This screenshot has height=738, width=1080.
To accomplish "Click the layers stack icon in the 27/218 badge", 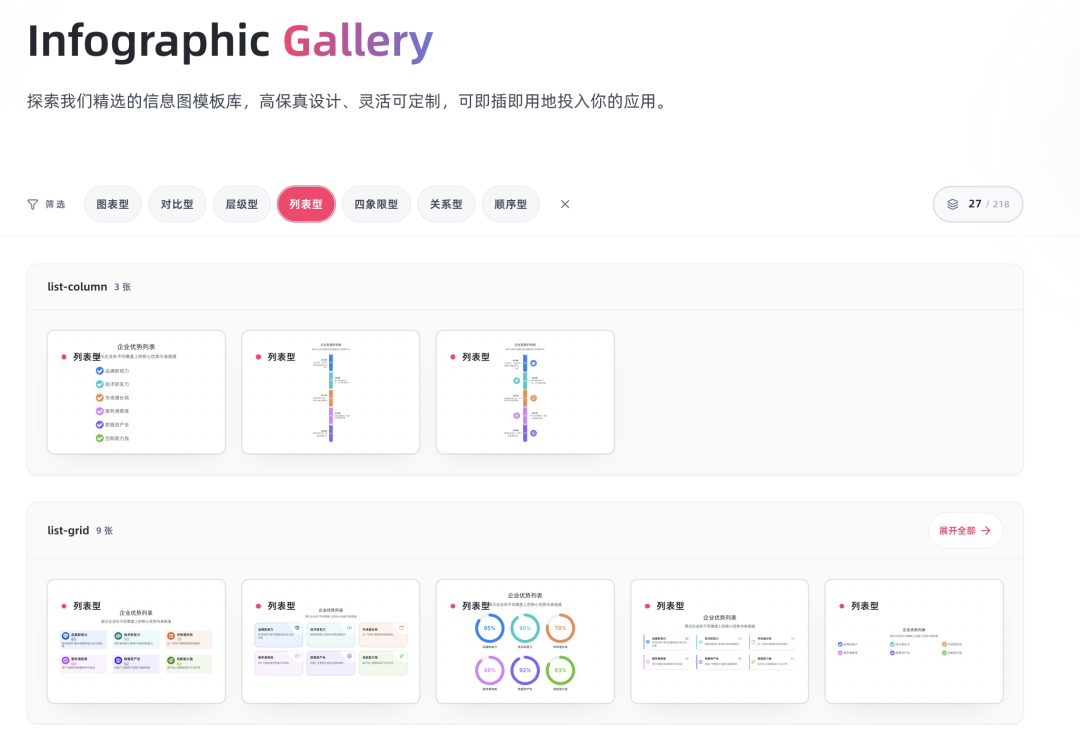I will pyautogui.click(x=952, y=203).
